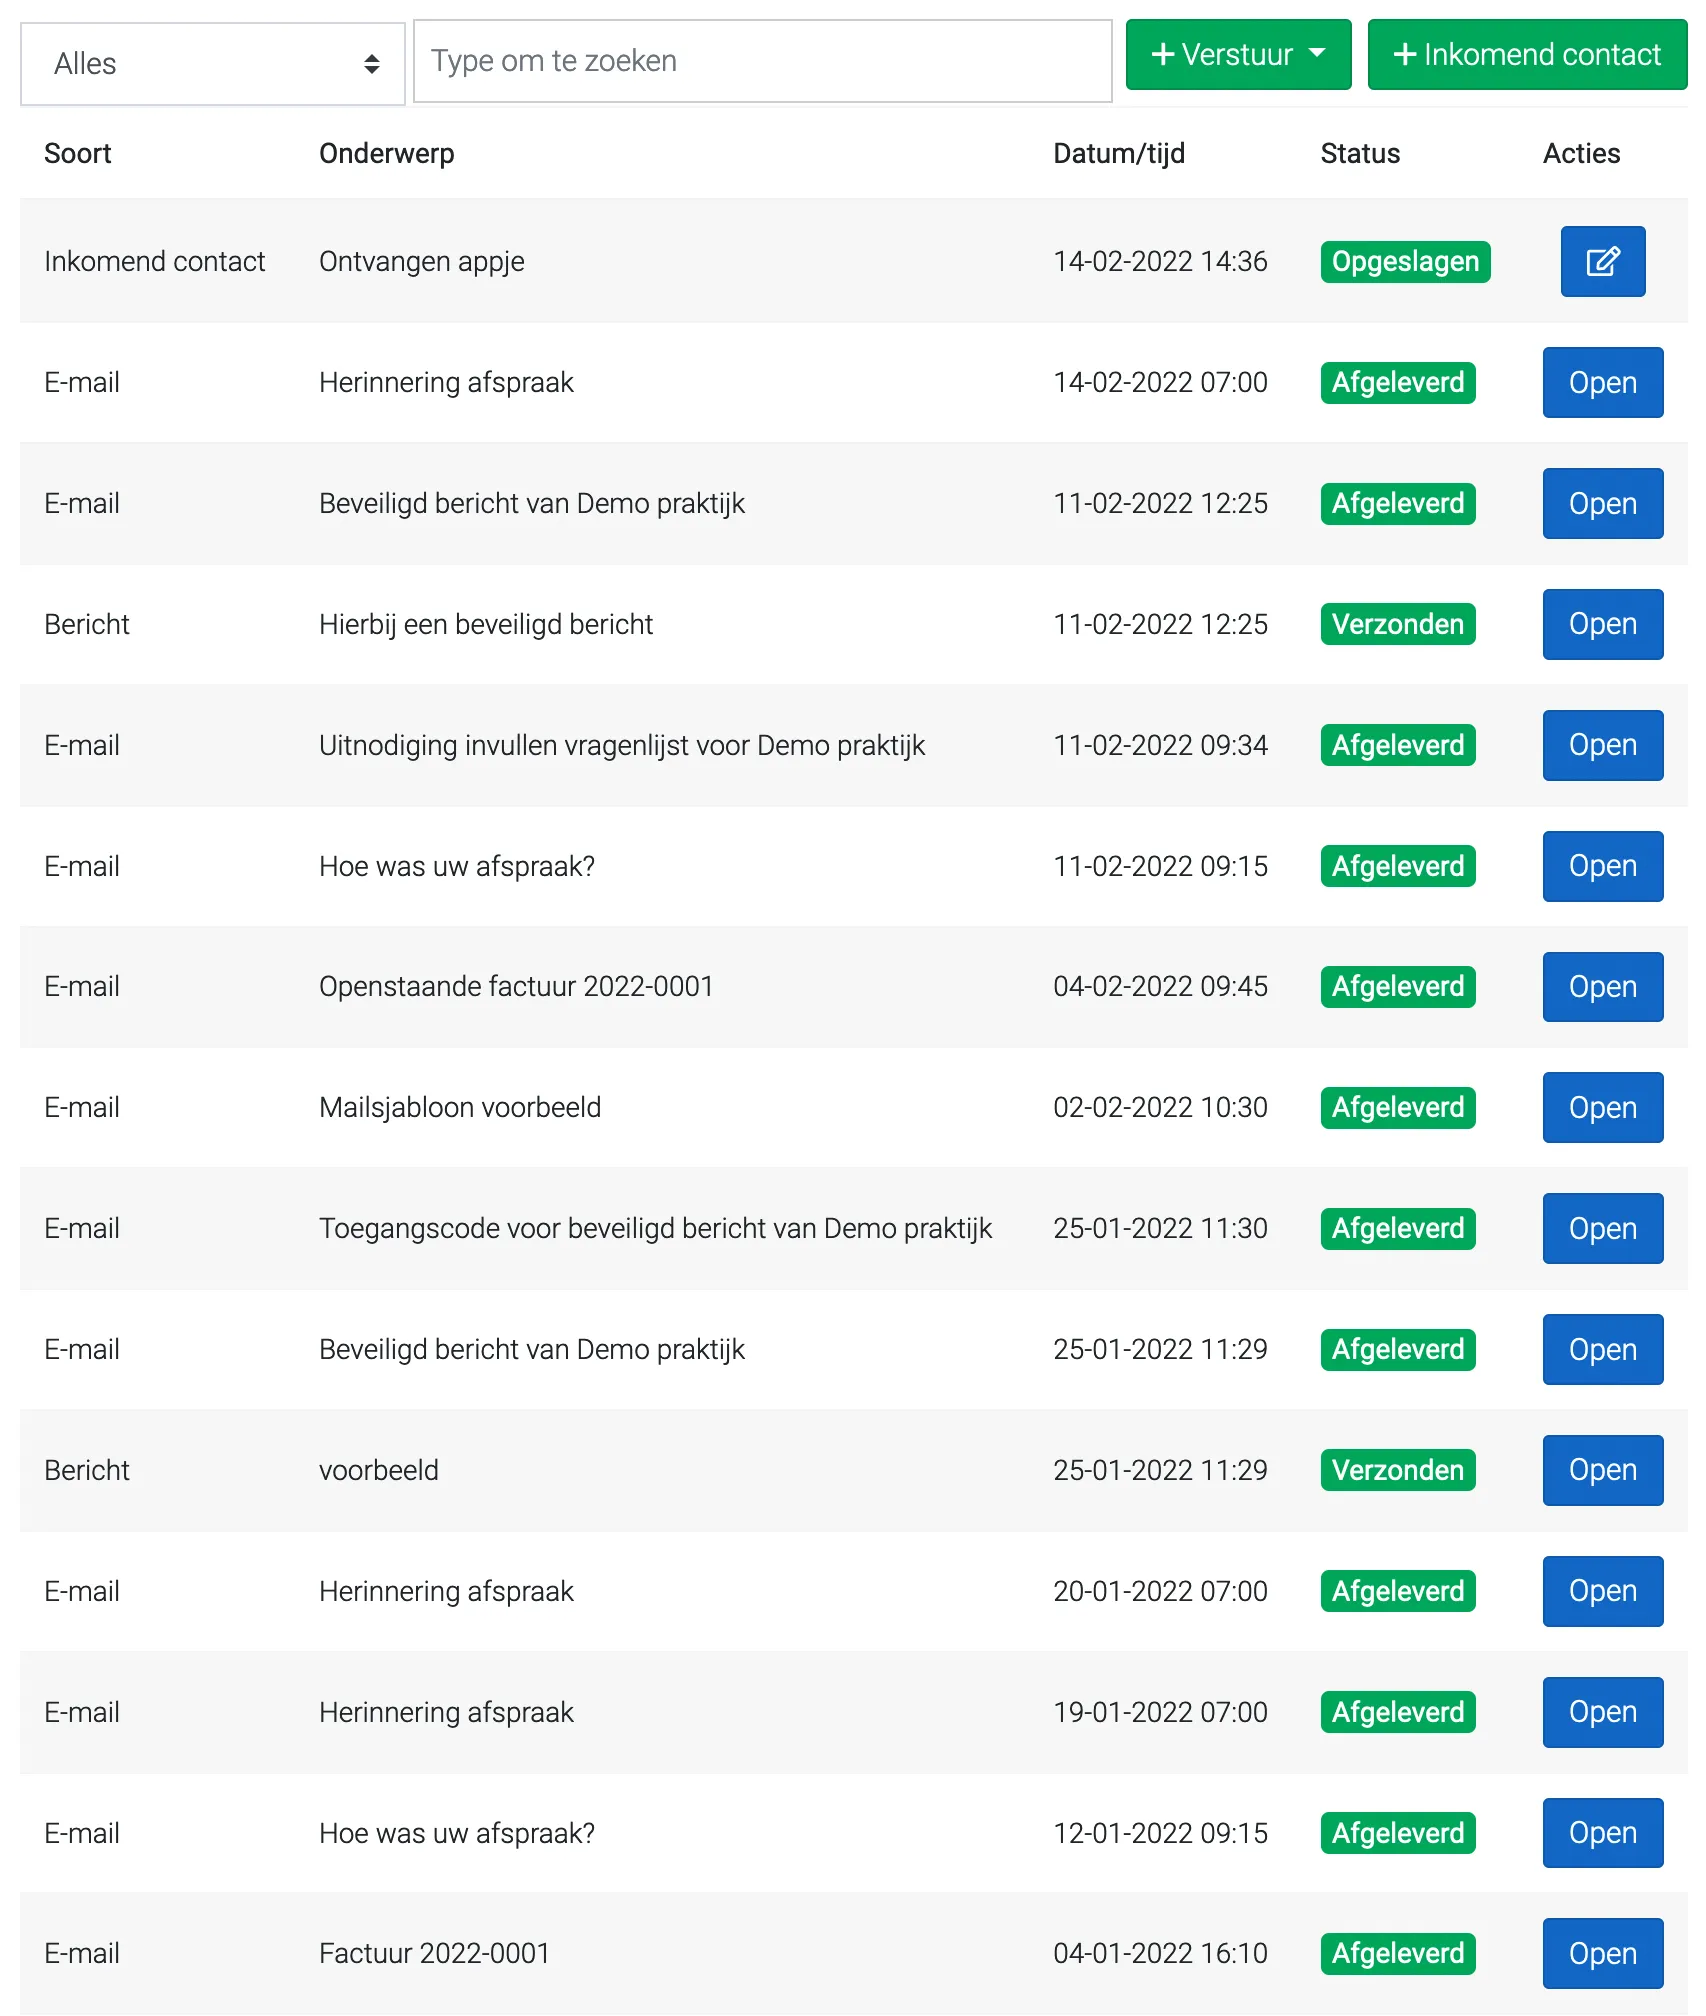Click the Datum/tijd column header
Image resolution: width=1706 pixels, height=2016 pixels.
point(1119,153)
